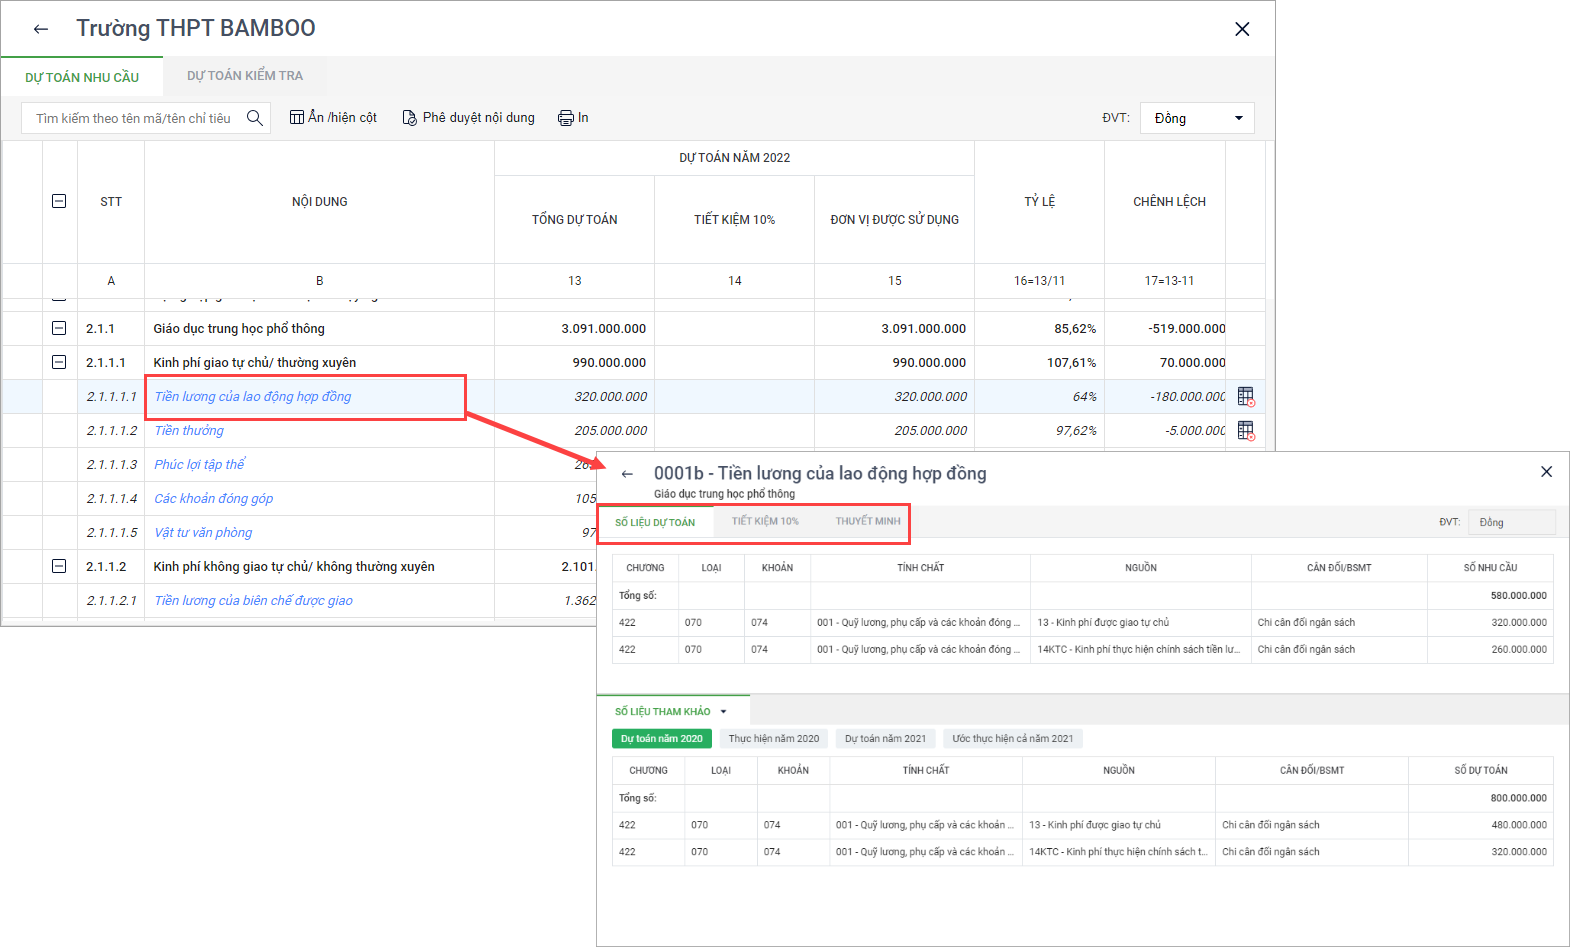Viewport: 1570px width, 947px height.
Task: Open the Tiền lương của biên chế link
Action: click(x=253, y=600)
